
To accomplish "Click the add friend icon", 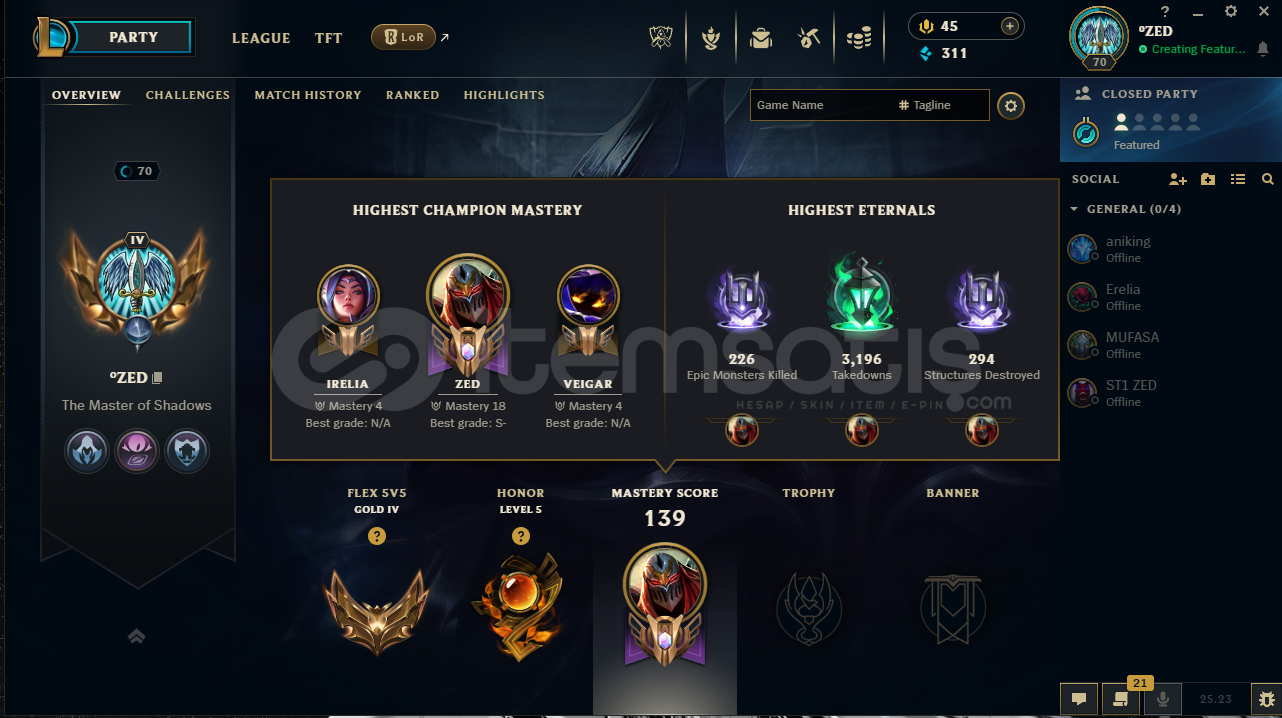I will pos(1178,179).
